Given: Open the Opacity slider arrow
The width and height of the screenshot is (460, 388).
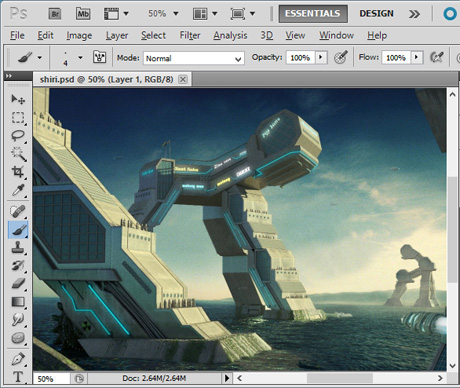Looking at the screenshot, I should tap(321, 58).
